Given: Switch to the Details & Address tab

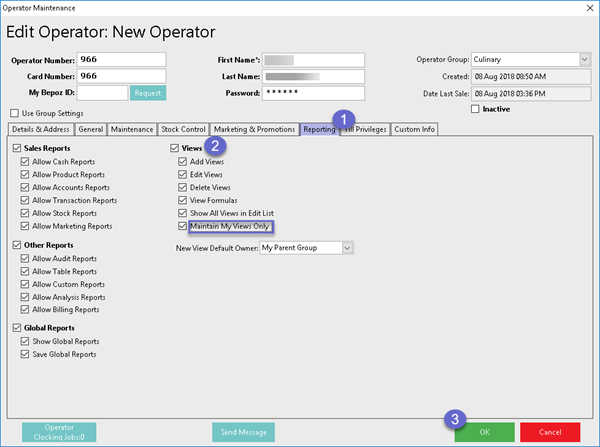Looking at the screenshot, I should pos(39,129).
